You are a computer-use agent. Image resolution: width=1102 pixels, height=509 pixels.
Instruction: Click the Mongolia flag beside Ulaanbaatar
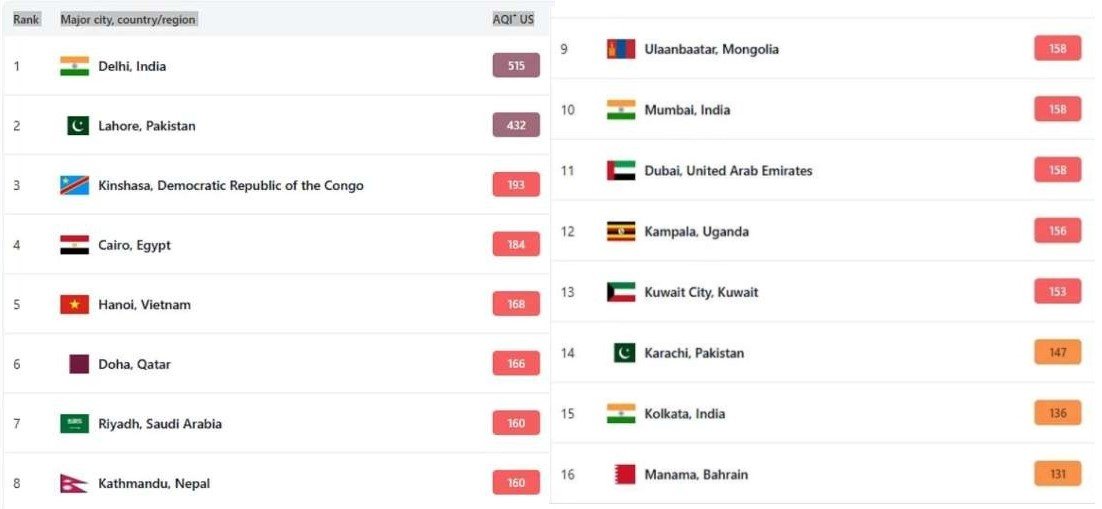click(x=621, y=49)
